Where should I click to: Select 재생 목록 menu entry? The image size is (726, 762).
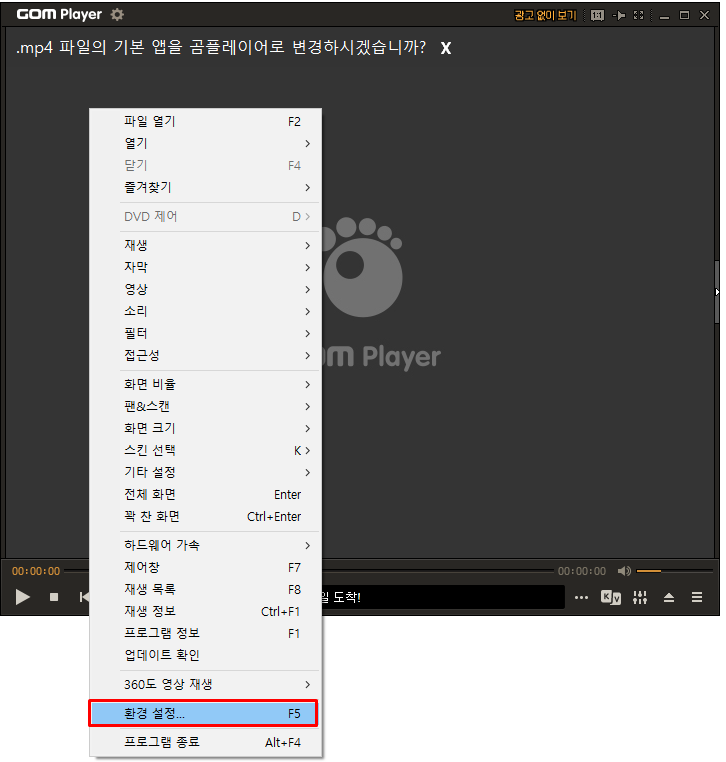click(205, 589)
